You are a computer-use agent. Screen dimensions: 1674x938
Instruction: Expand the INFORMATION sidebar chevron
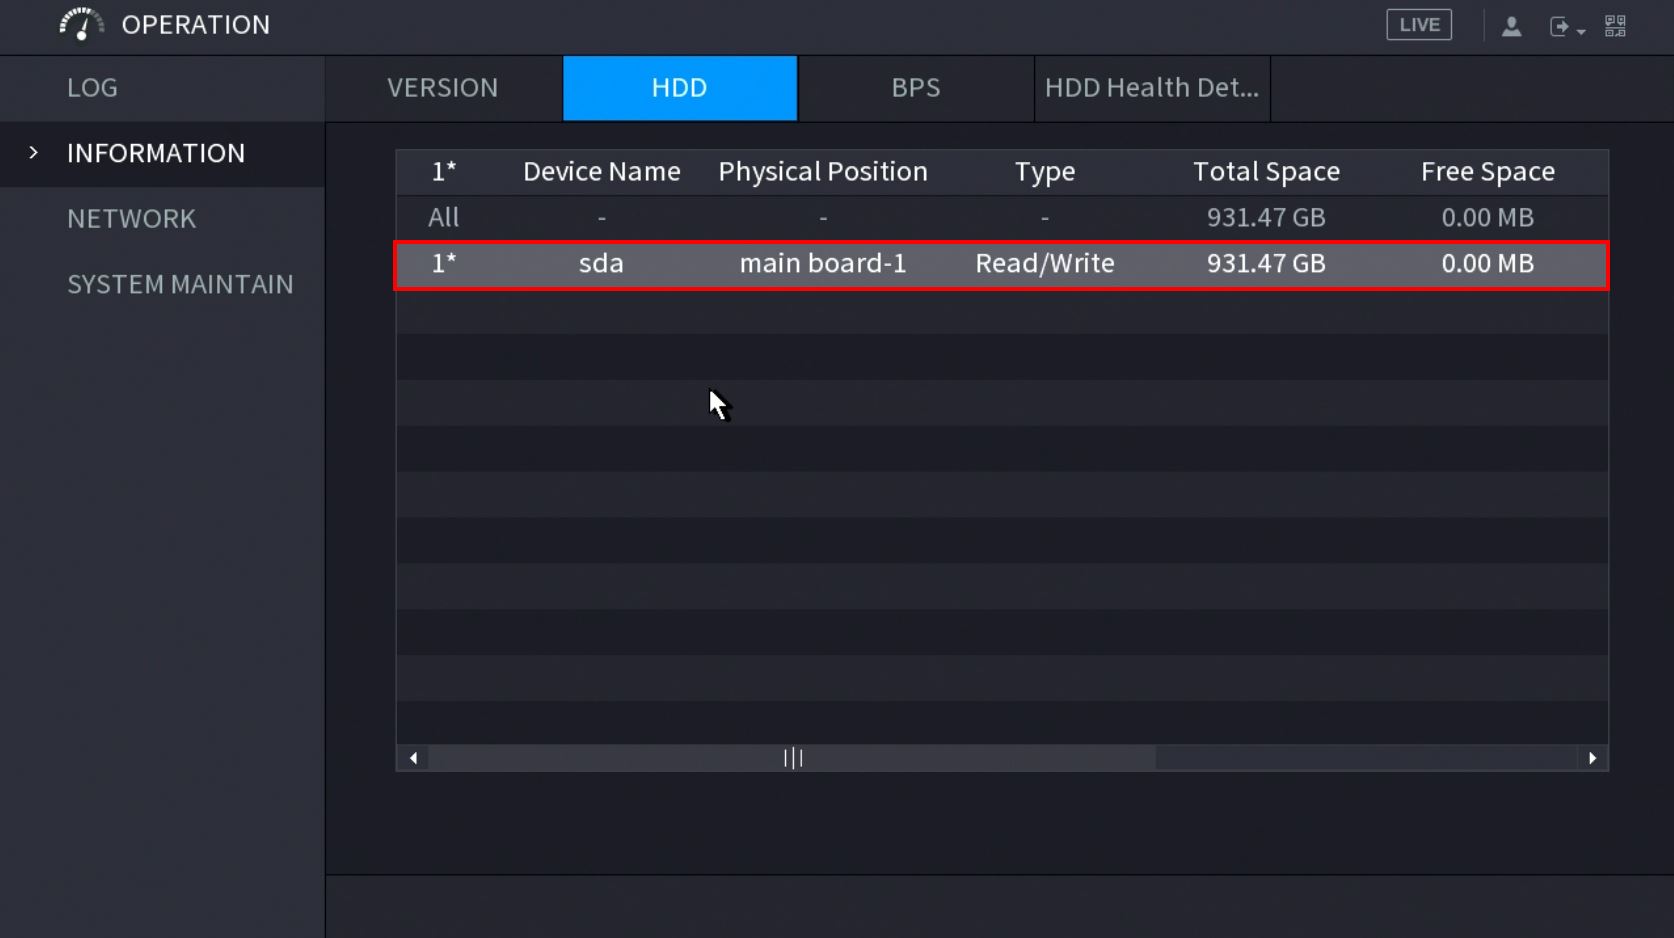click(x=34, y=153)
